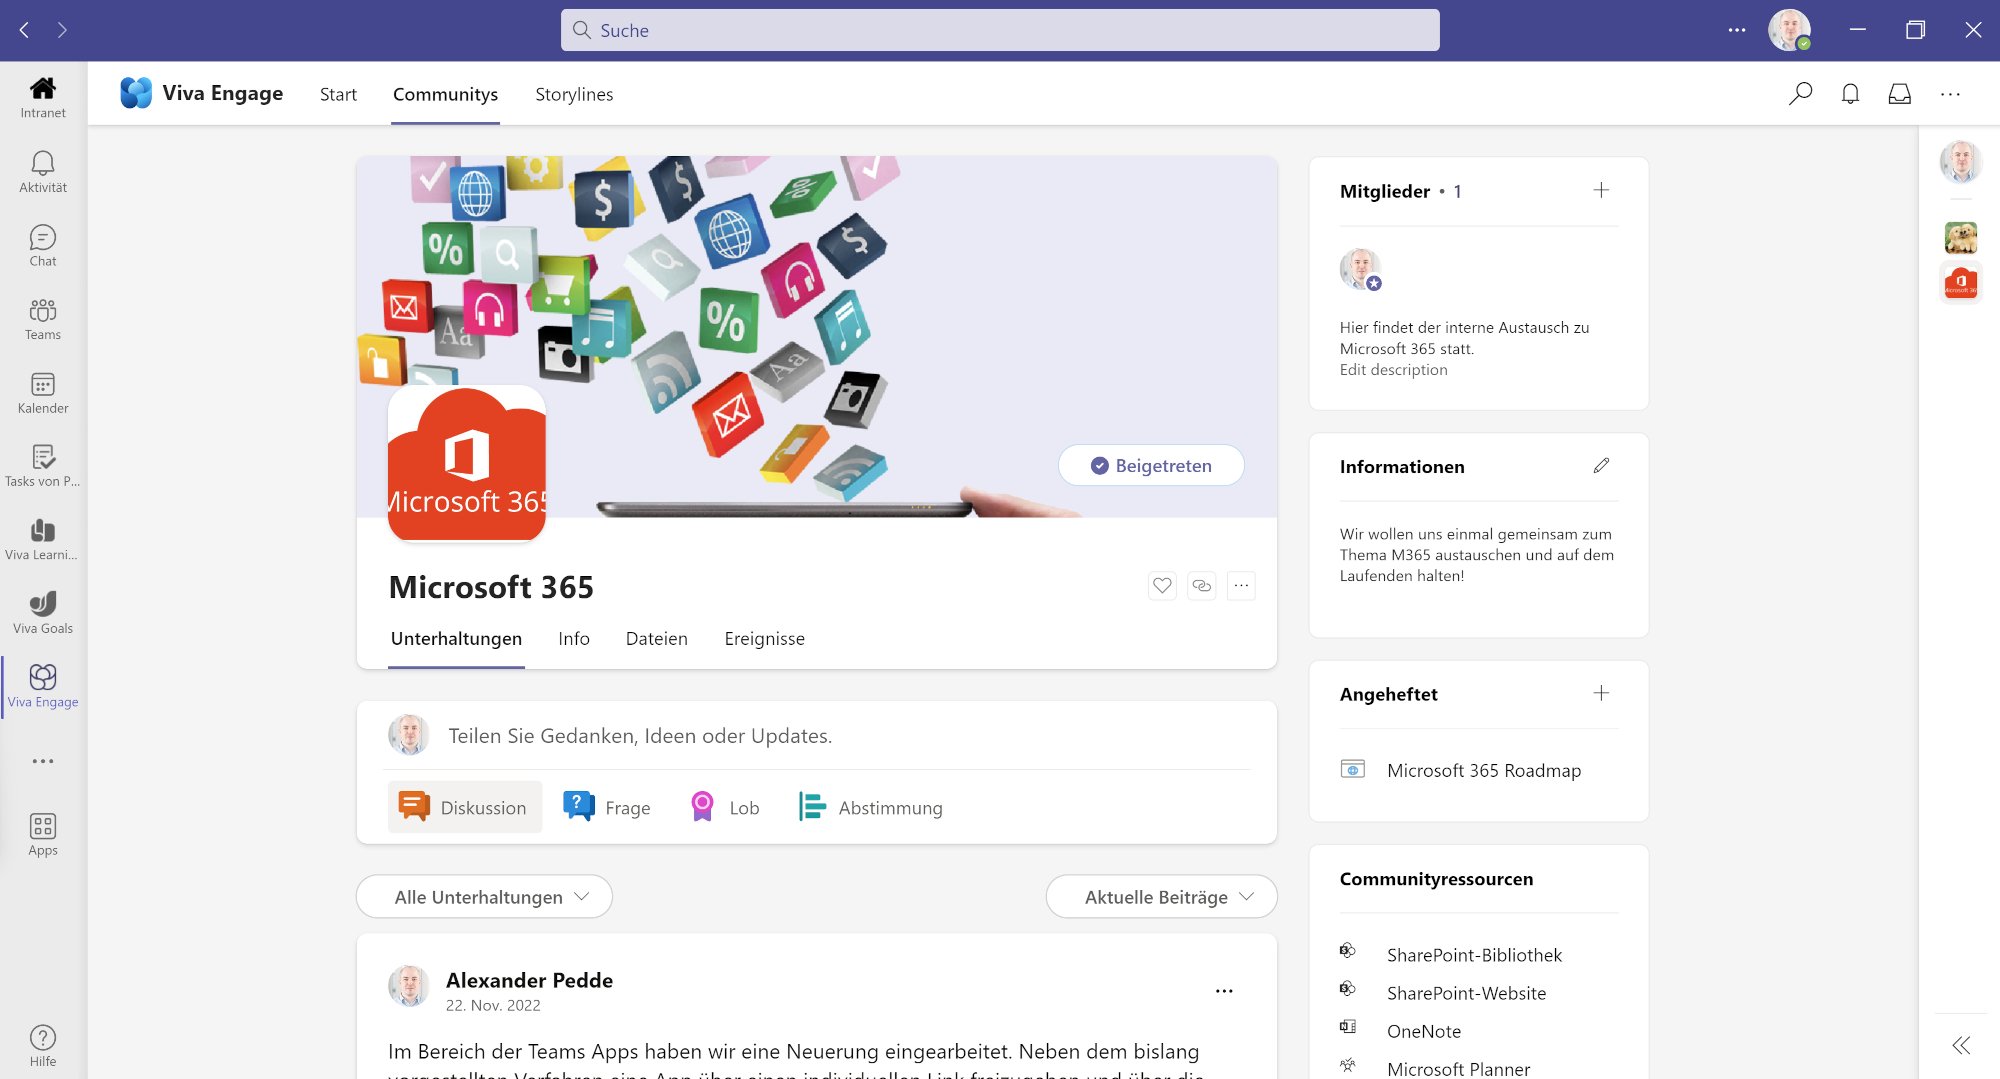Switch to the Info tab
Screen dimensions: 2000x1079
(574, 639)
